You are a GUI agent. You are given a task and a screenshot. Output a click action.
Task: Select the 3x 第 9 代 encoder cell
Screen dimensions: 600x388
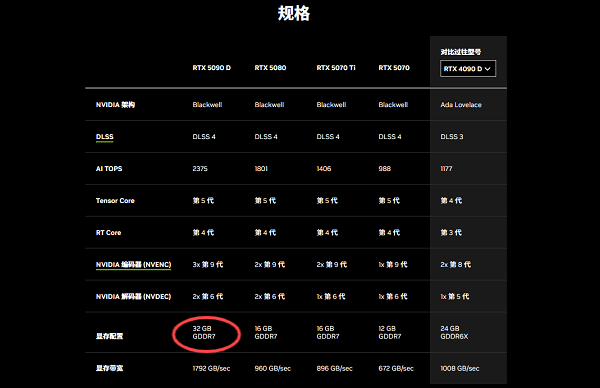click(x=208, y=264)
